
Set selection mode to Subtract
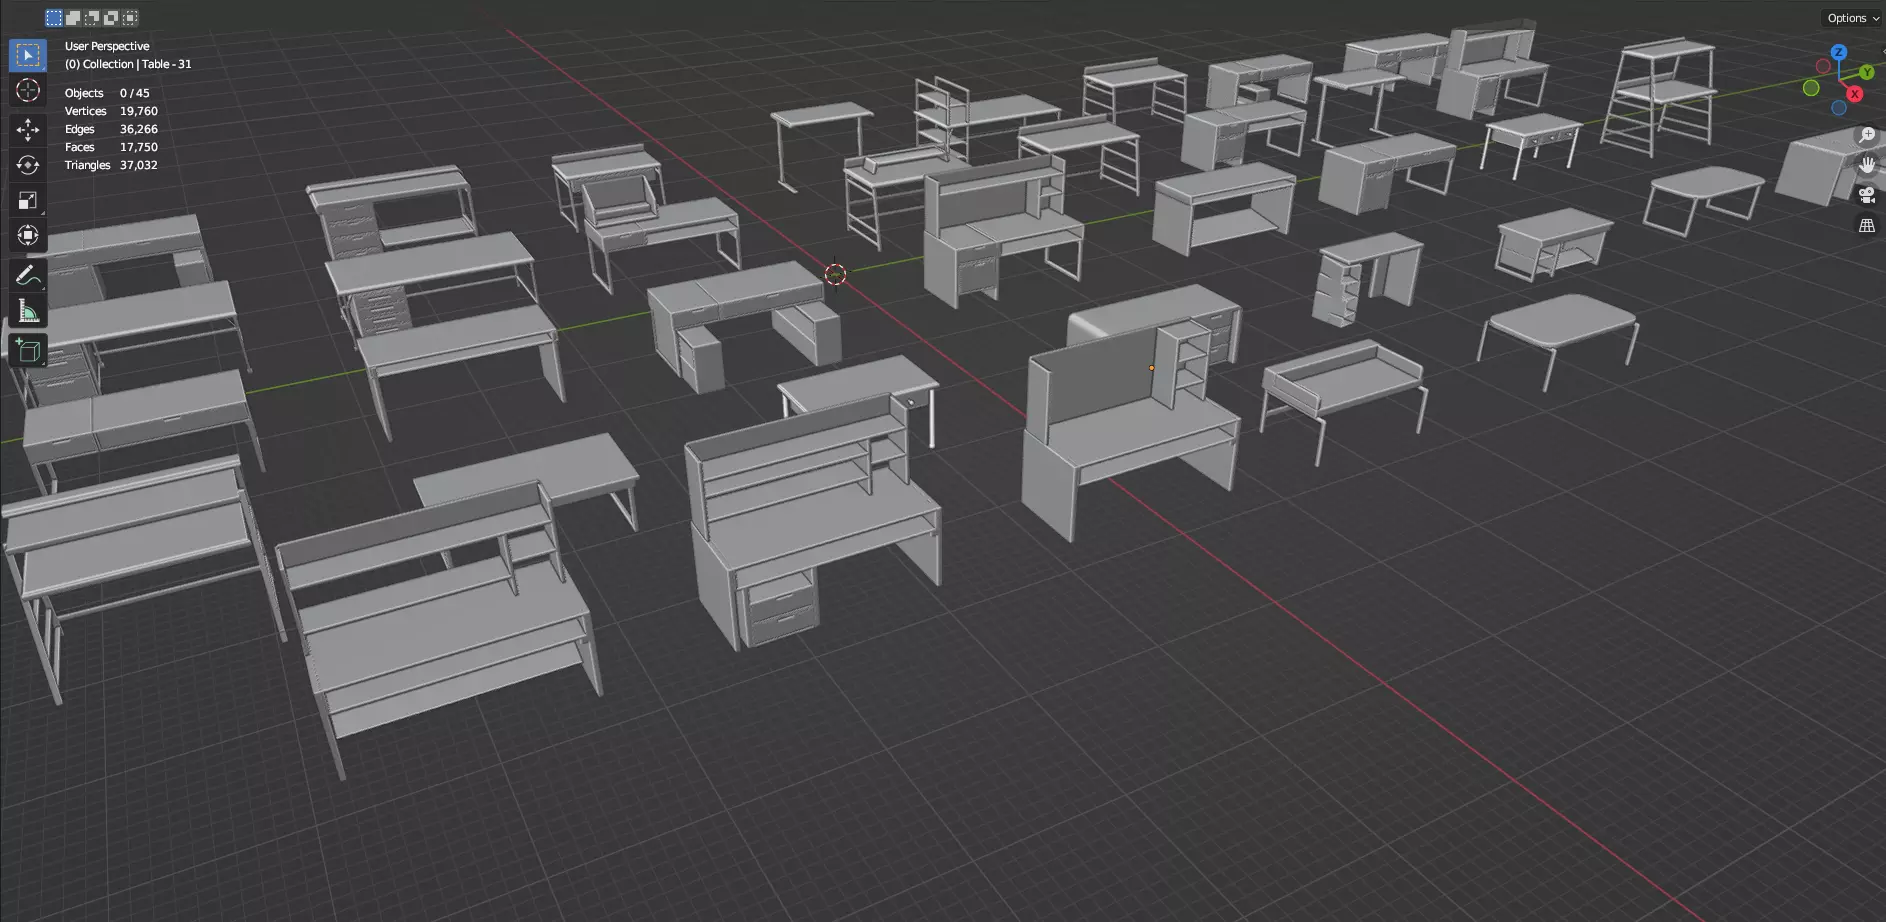tap(92, 18)
